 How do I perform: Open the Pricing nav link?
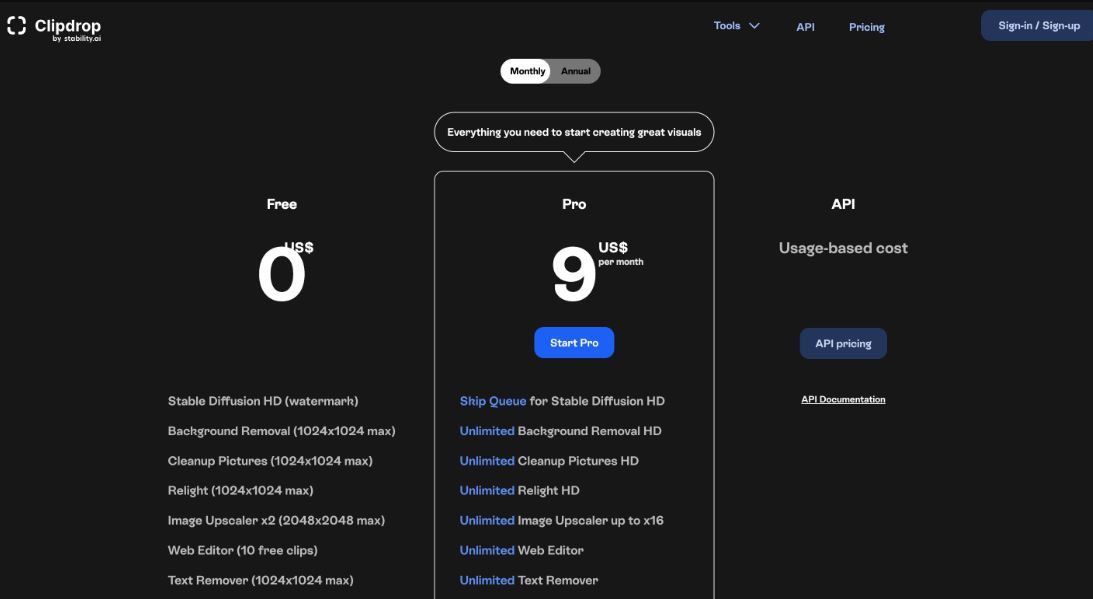pyautogui.click(x=866, y=27)
